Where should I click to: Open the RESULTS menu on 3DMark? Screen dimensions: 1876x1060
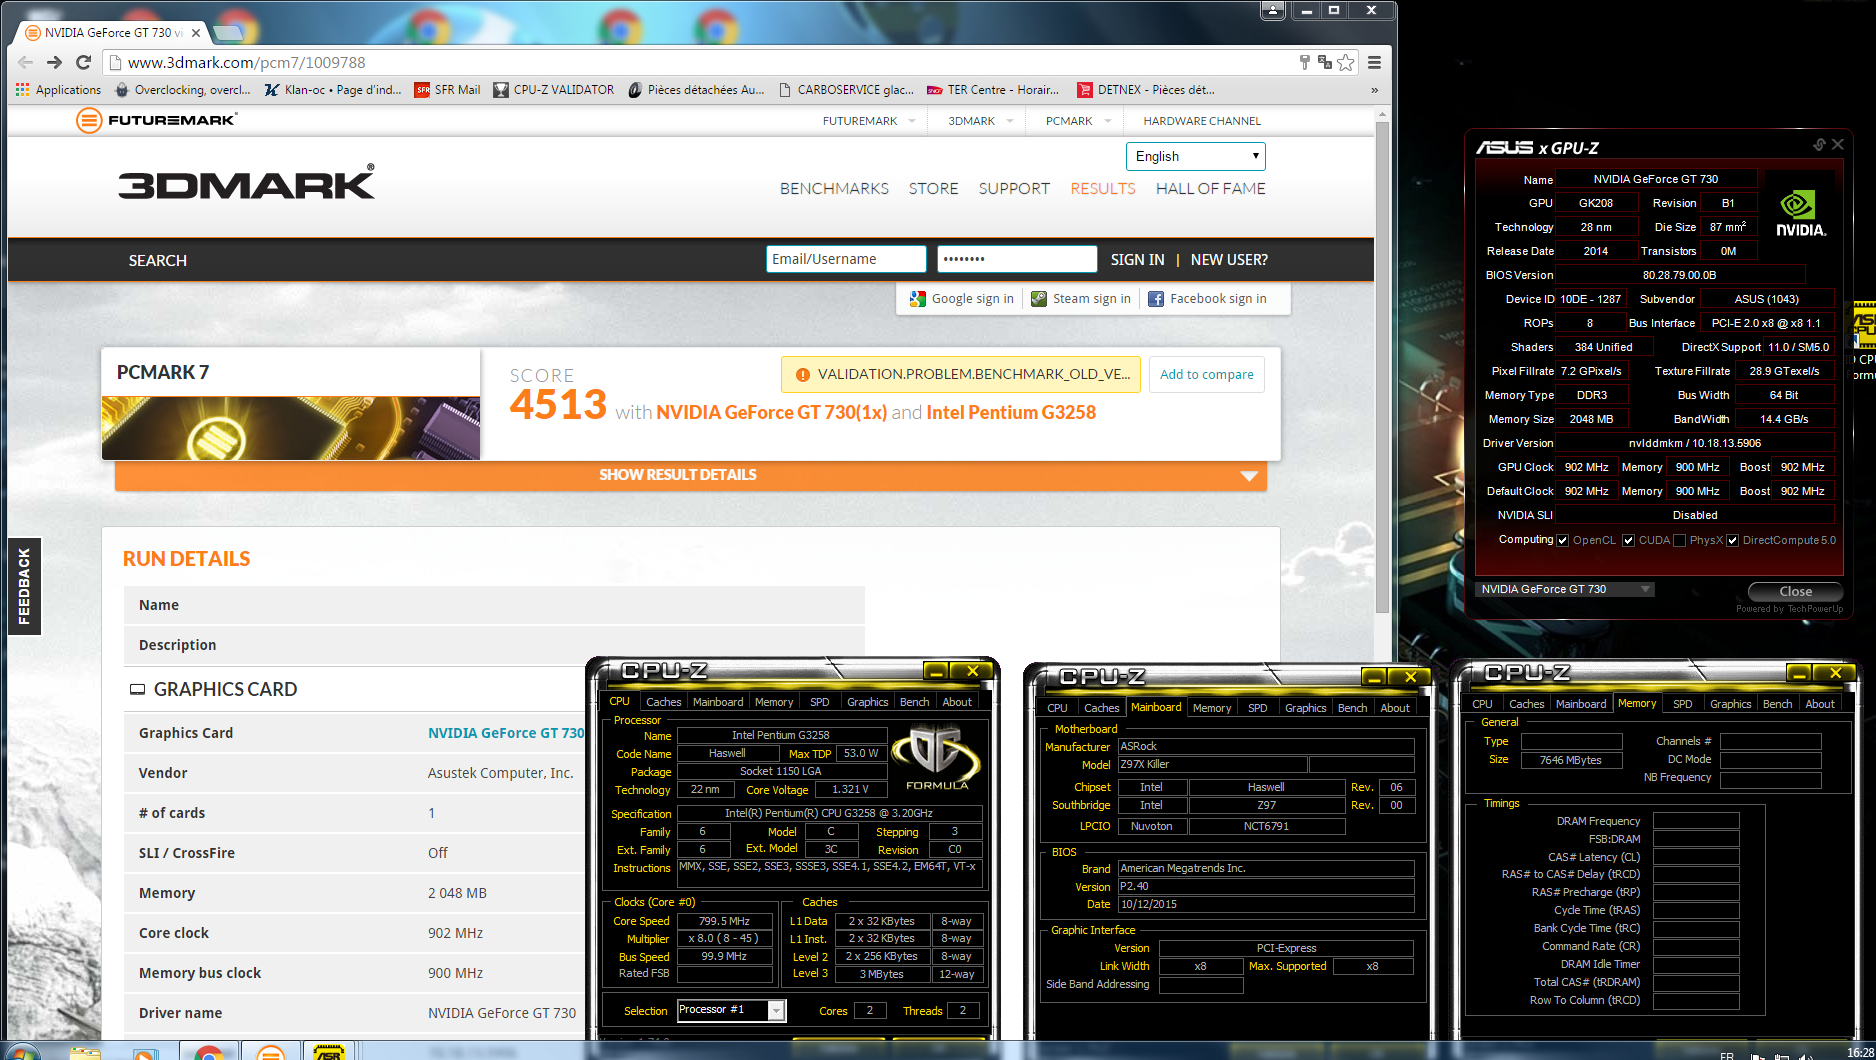point(1103,188)
